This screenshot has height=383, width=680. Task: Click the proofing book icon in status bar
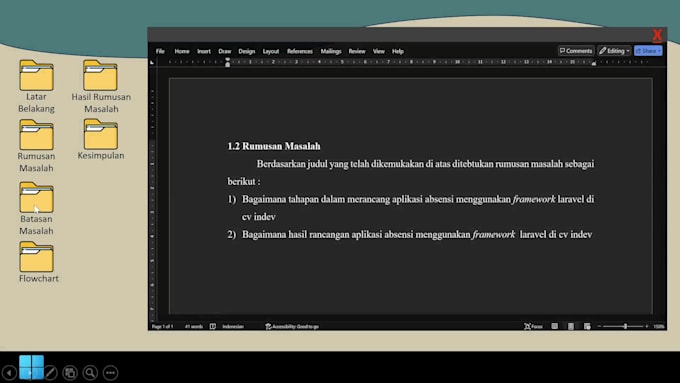point(213,326)
